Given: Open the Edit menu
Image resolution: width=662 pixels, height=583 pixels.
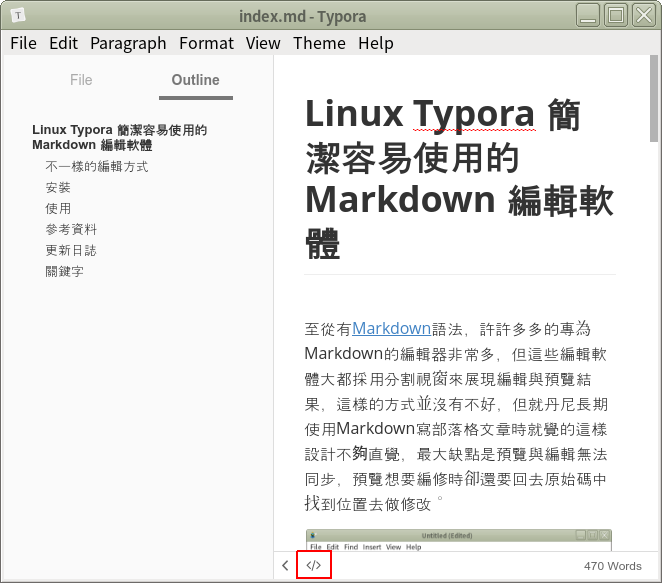Looking at the screenshot, I should 63,43.
